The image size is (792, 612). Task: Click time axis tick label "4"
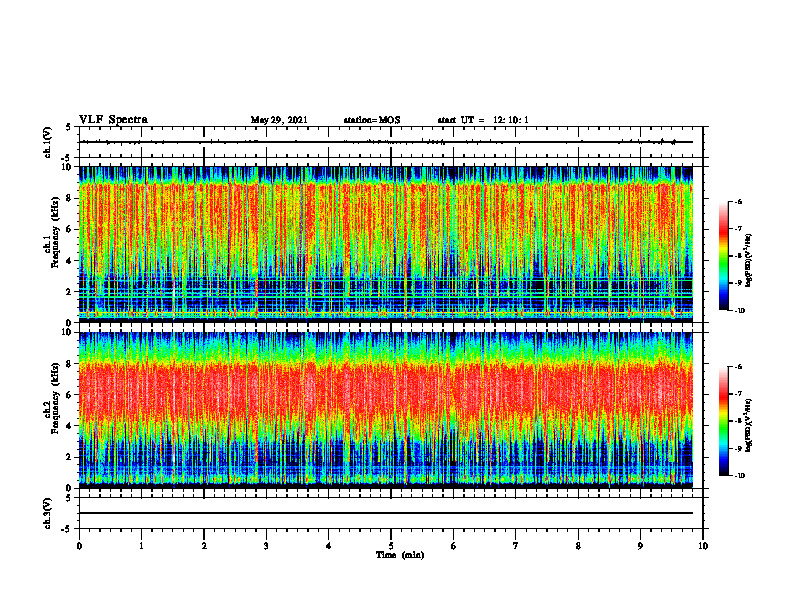(x=329, y=546)
